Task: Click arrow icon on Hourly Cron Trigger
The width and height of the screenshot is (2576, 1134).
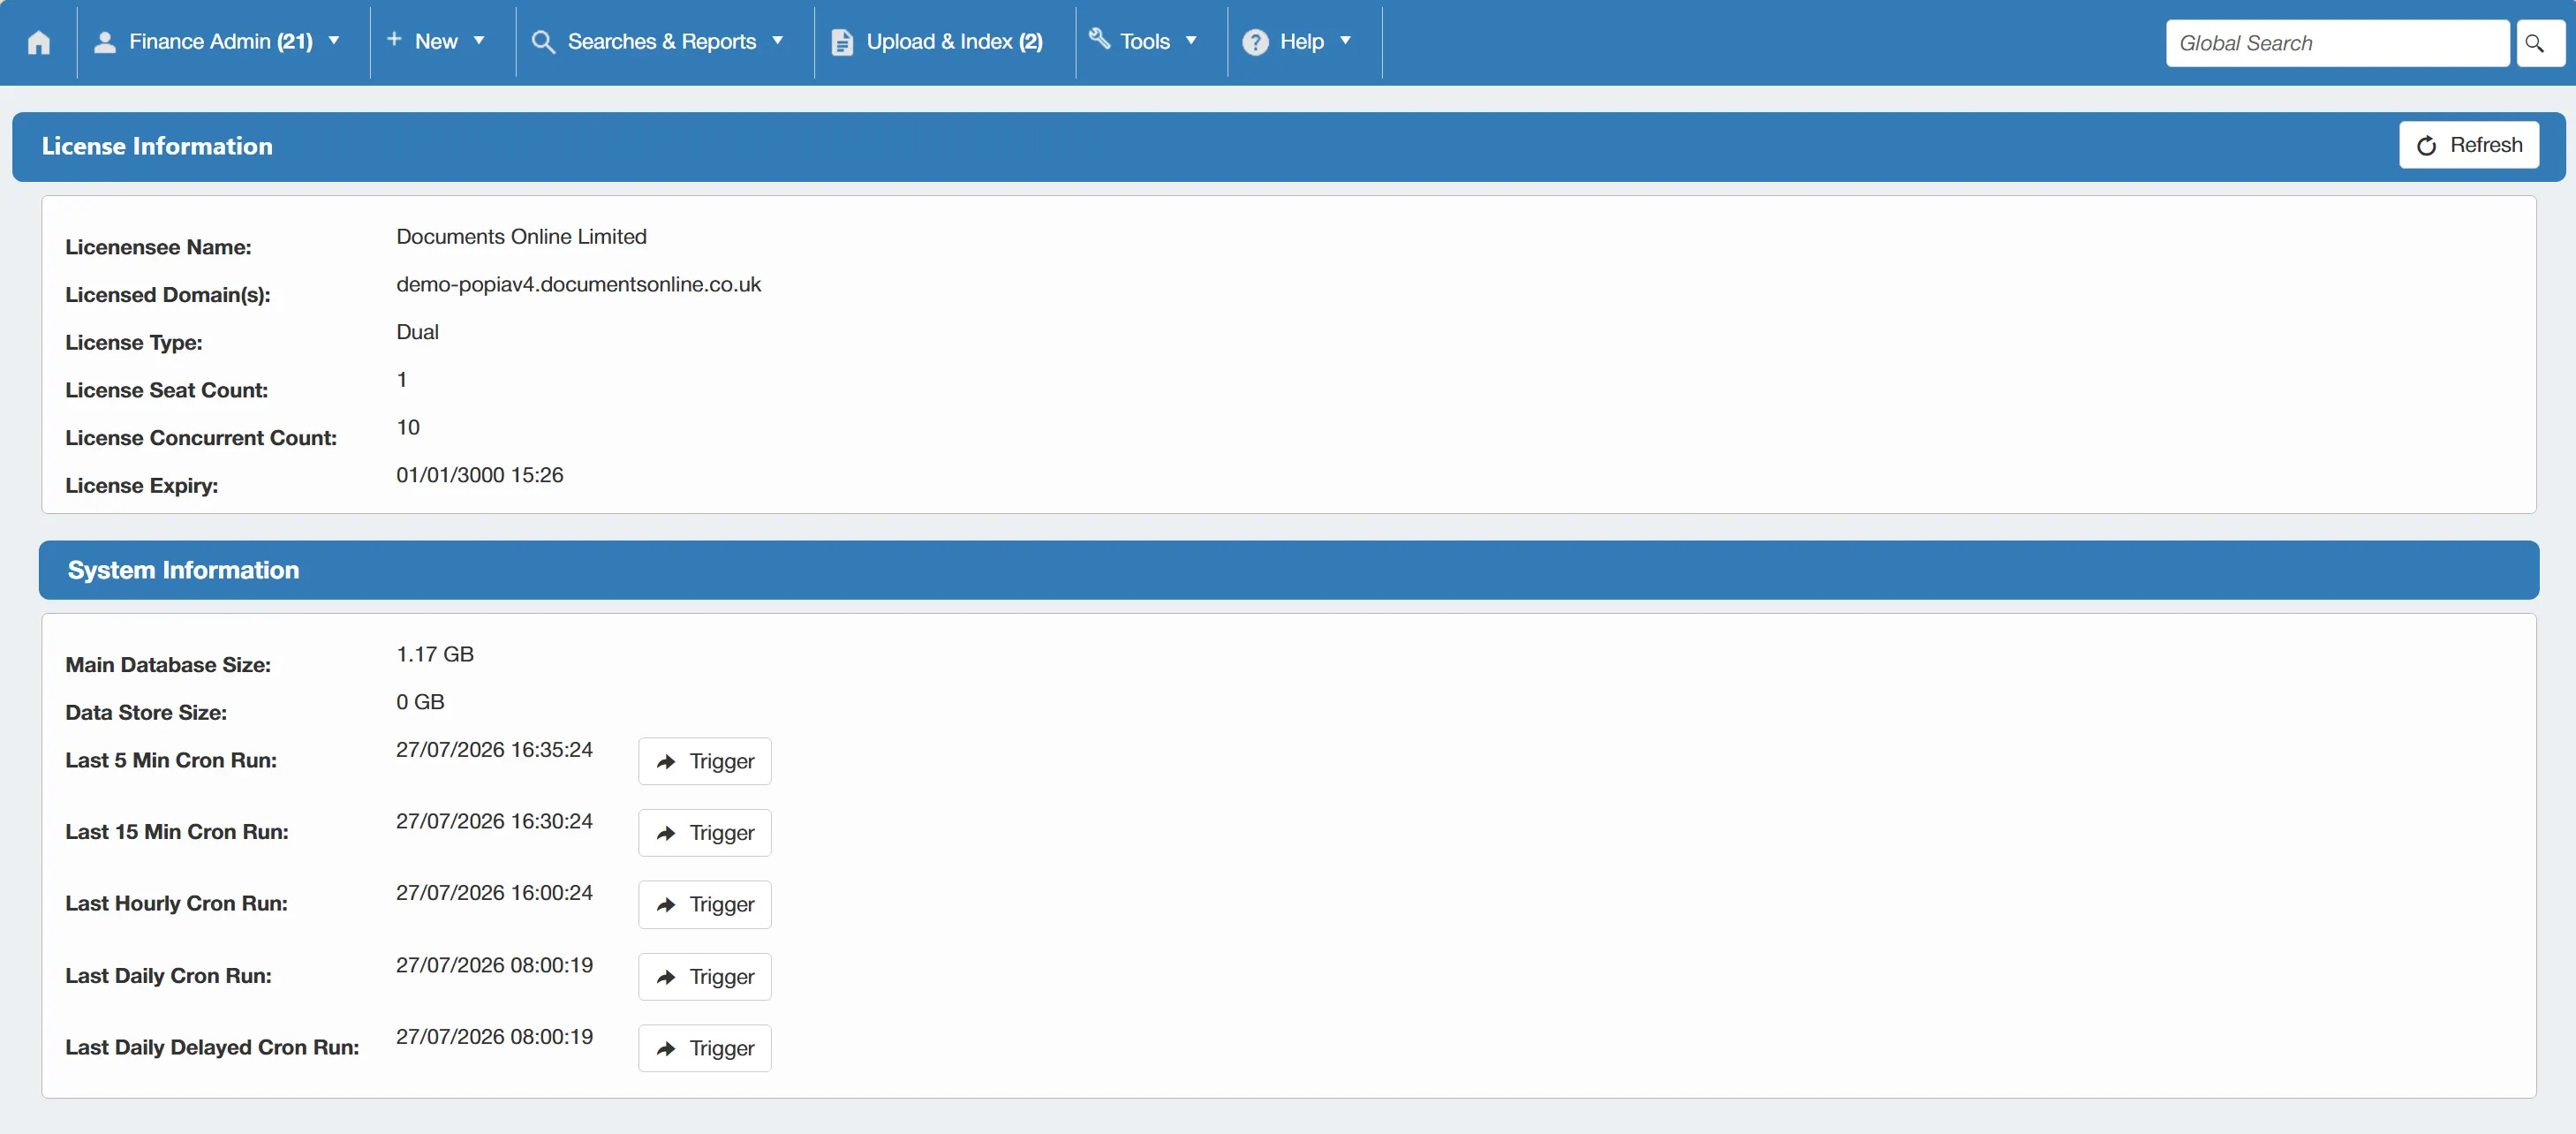Action: (x=666, y=905)
